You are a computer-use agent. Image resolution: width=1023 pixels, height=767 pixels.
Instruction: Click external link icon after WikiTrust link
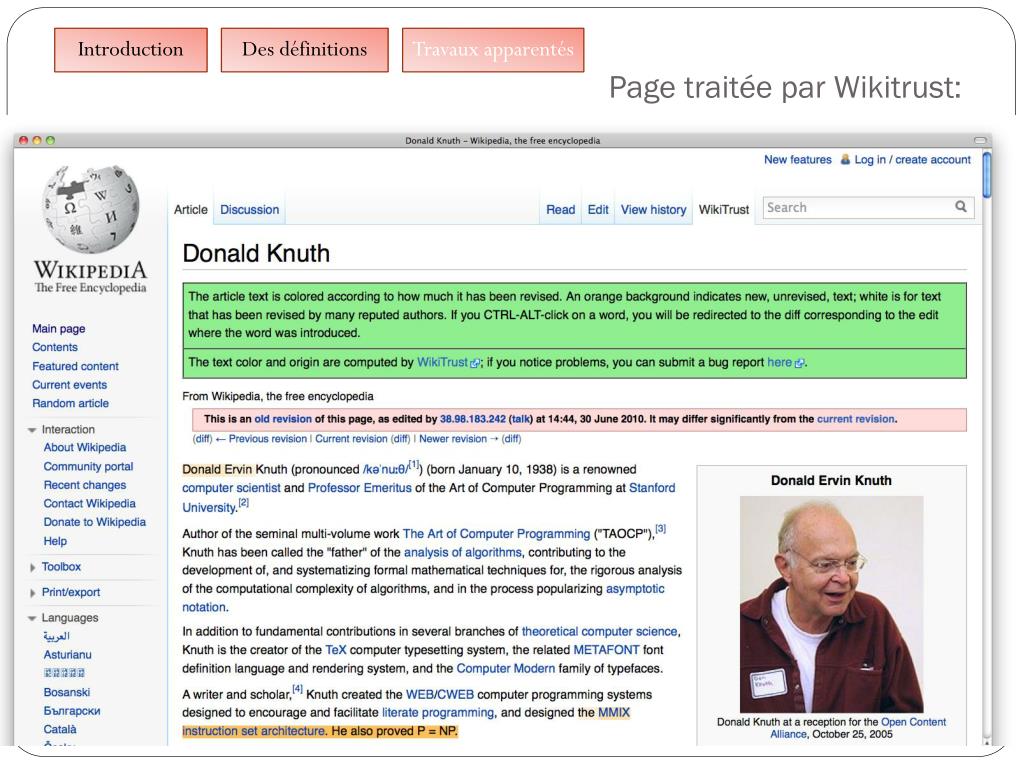tap(475, 363)
